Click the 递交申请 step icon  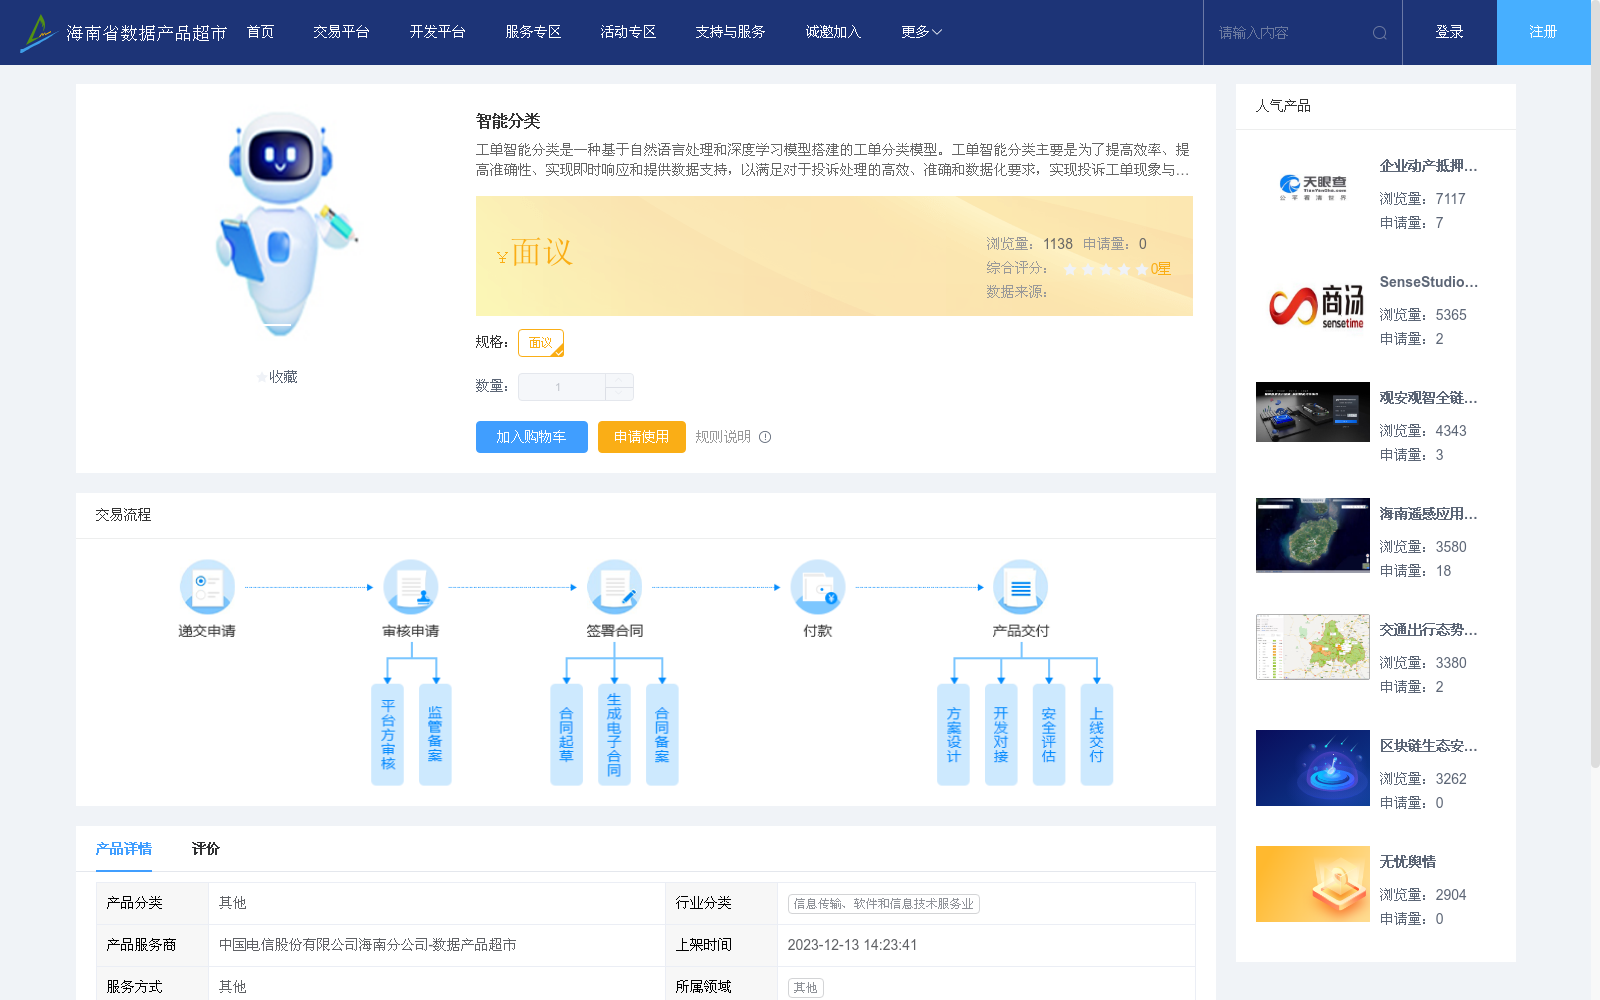point(207,586)
